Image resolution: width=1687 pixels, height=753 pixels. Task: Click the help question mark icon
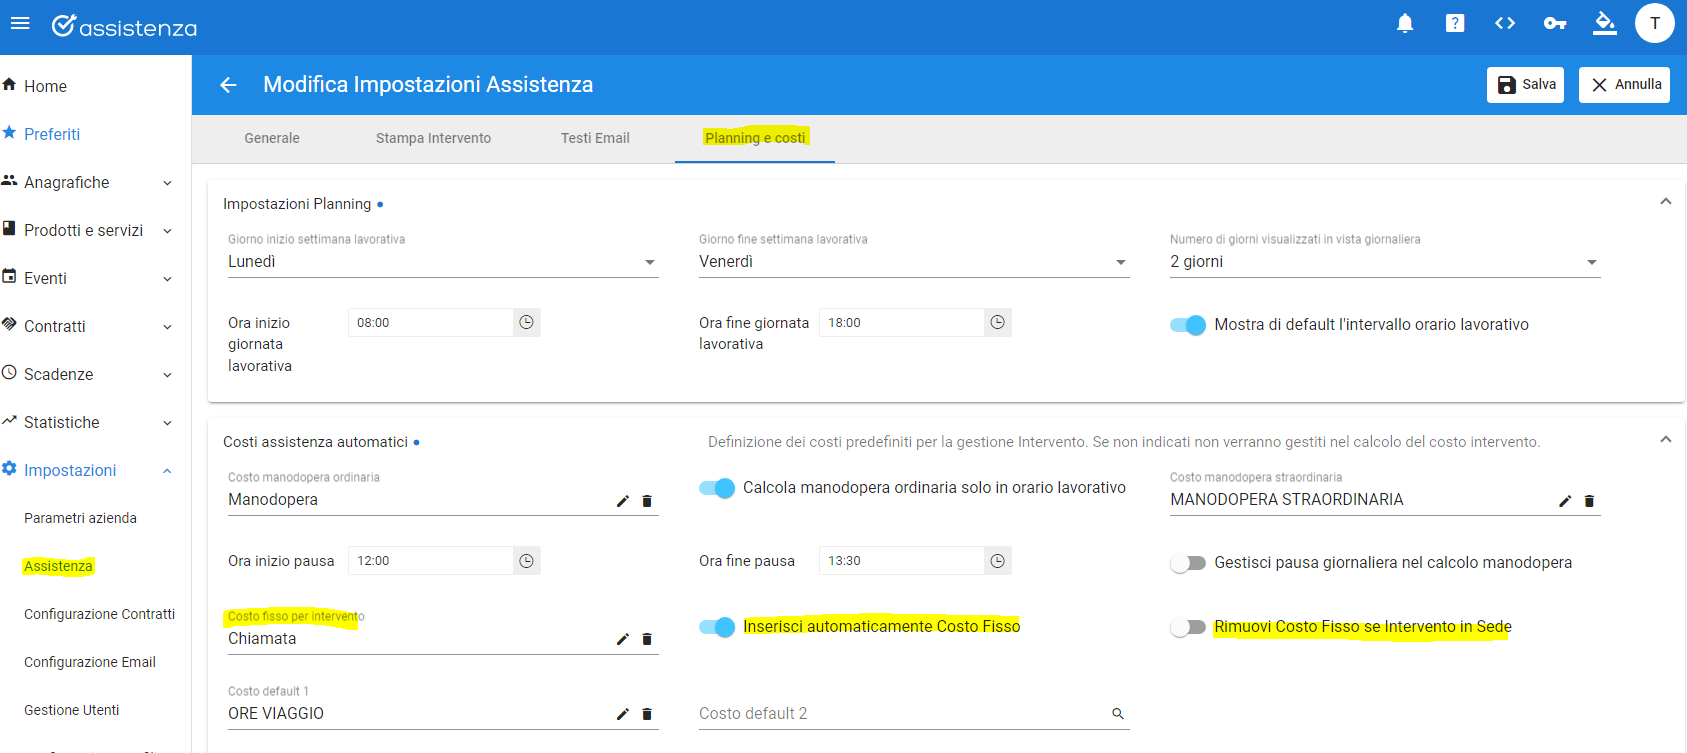pos(1455,23)
